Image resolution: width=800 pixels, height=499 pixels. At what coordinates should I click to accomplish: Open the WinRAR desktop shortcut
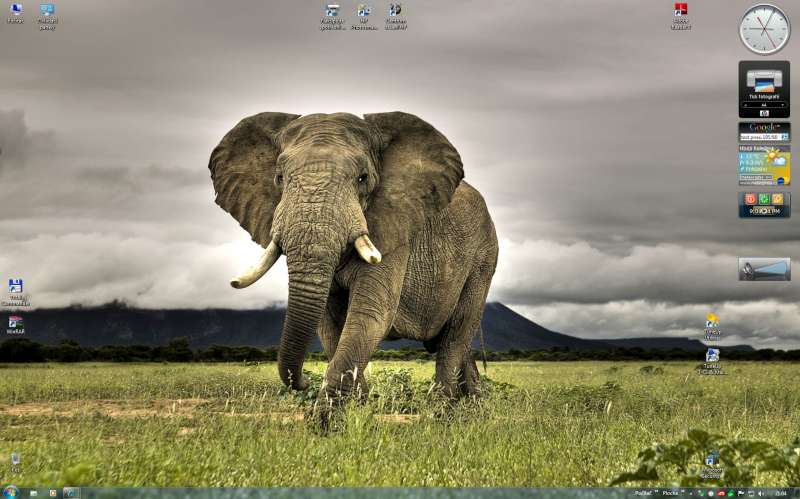pyautogui.click(x=15, y=323)
